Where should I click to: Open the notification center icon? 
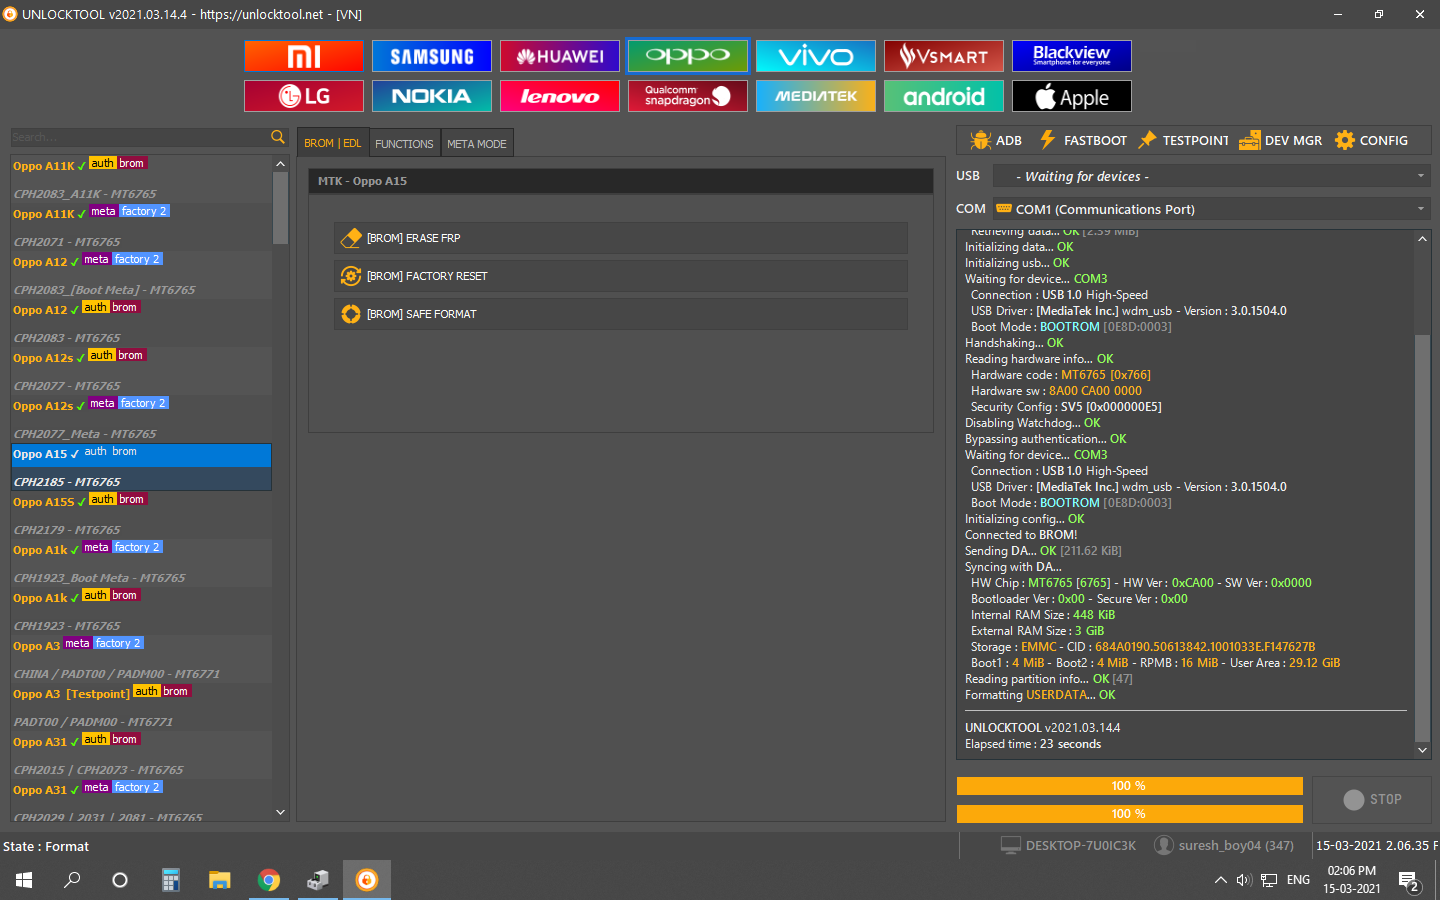point(1410,882)
